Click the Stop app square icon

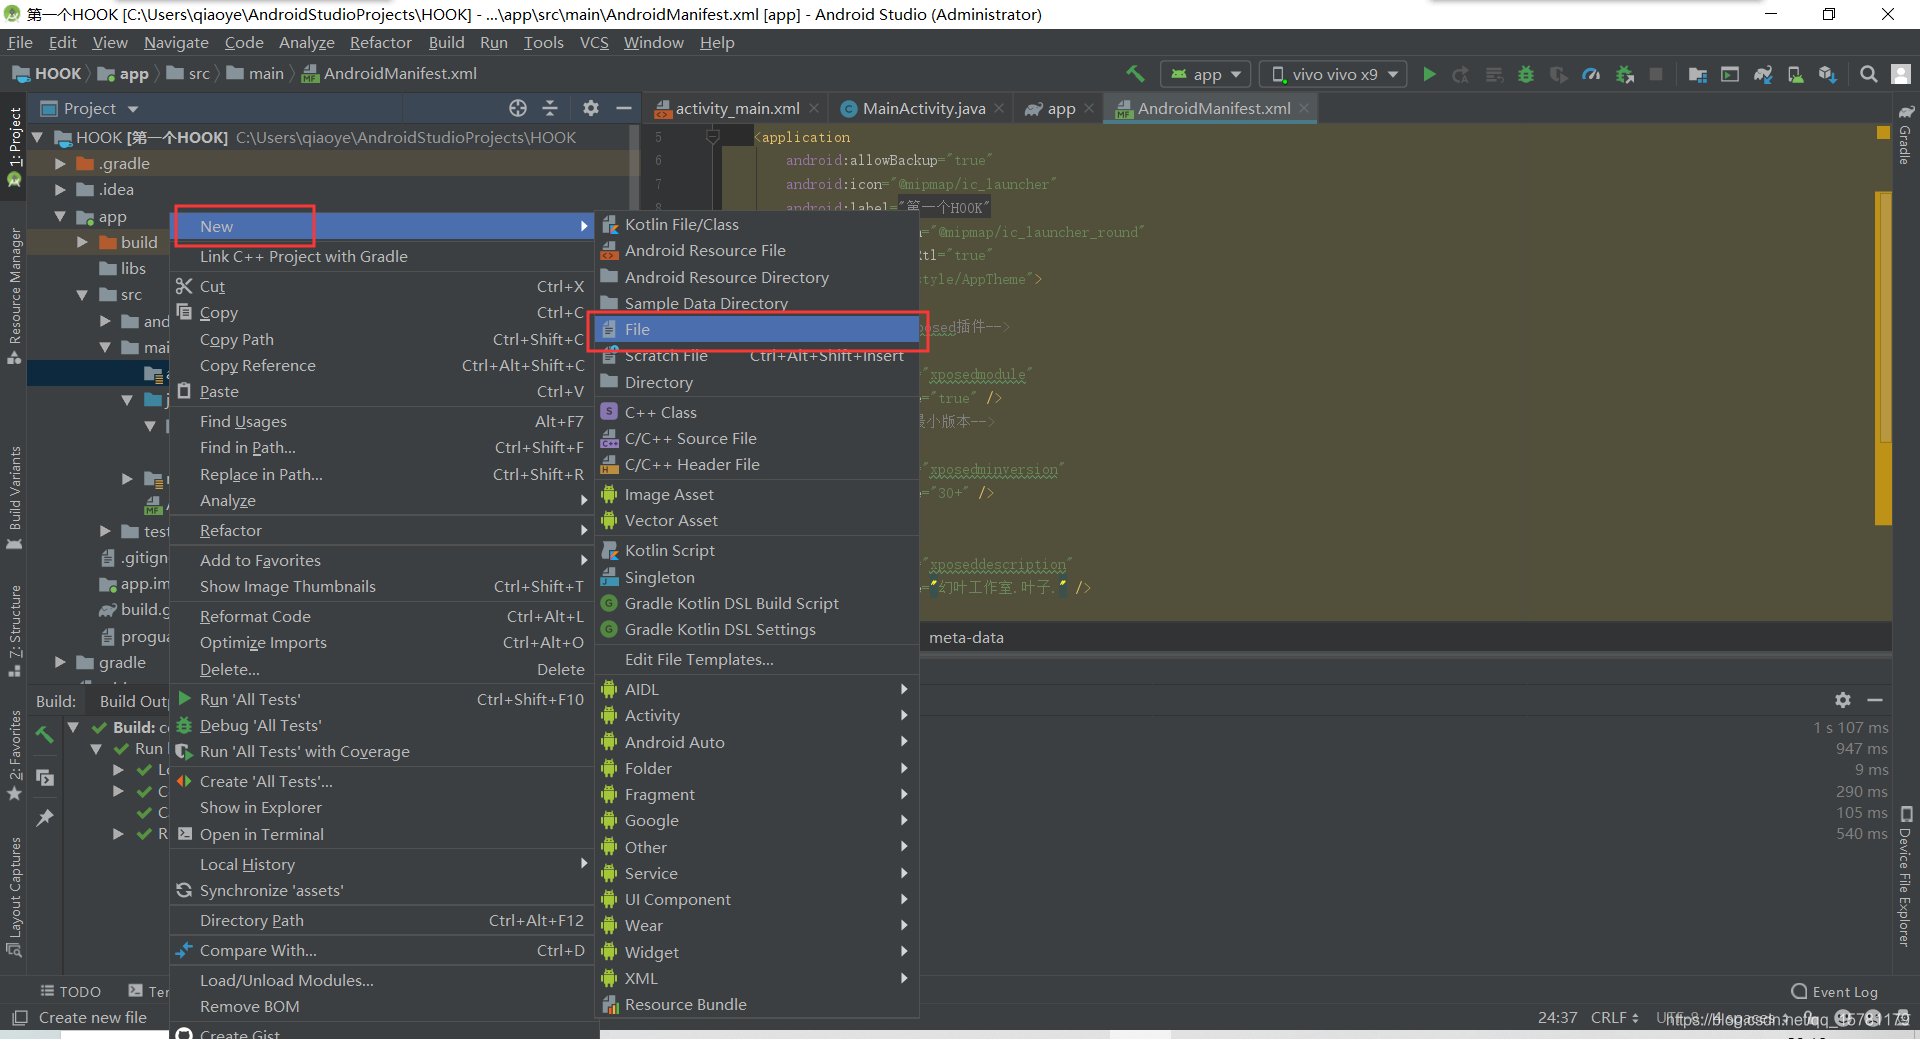[x=1656, y=74]
